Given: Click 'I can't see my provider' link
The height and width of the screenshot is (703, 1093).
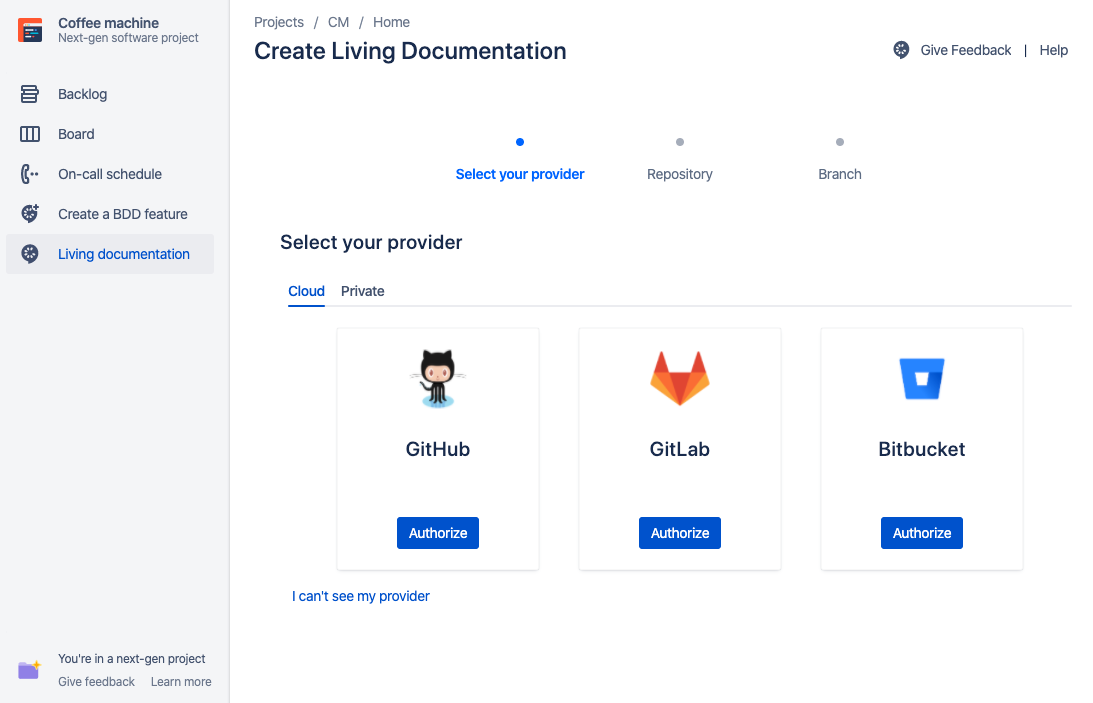Looking at the screenshot, I should (x=360, y=596).
